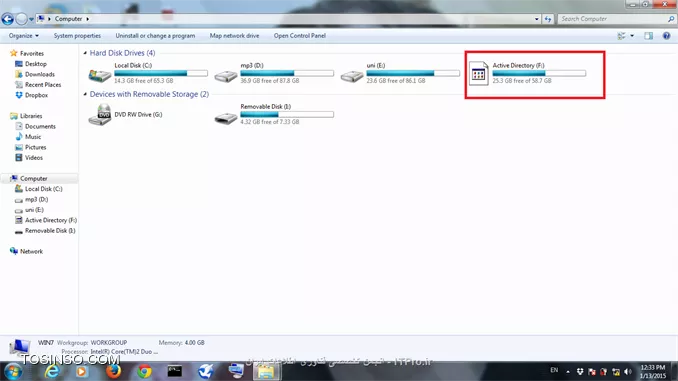Screen dimensions: 678x381
Task: Select Favorites in the navigation pane
Action: (x=32, y=53)
